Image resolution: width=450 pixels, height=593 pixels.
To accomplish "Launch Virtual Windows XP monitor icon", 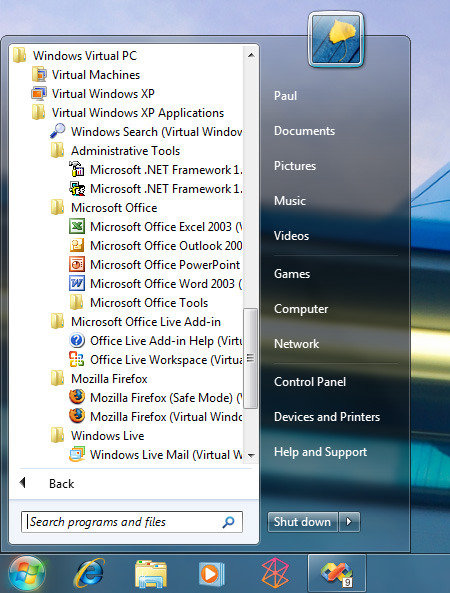I will 39,93.
